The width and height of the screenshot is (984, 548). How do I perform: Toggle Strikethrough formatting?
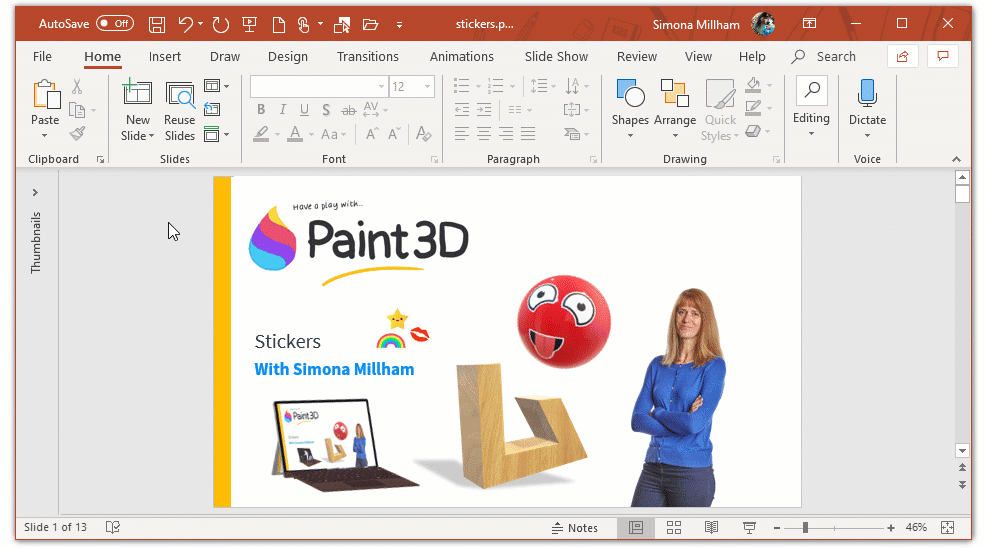point(348,110)
